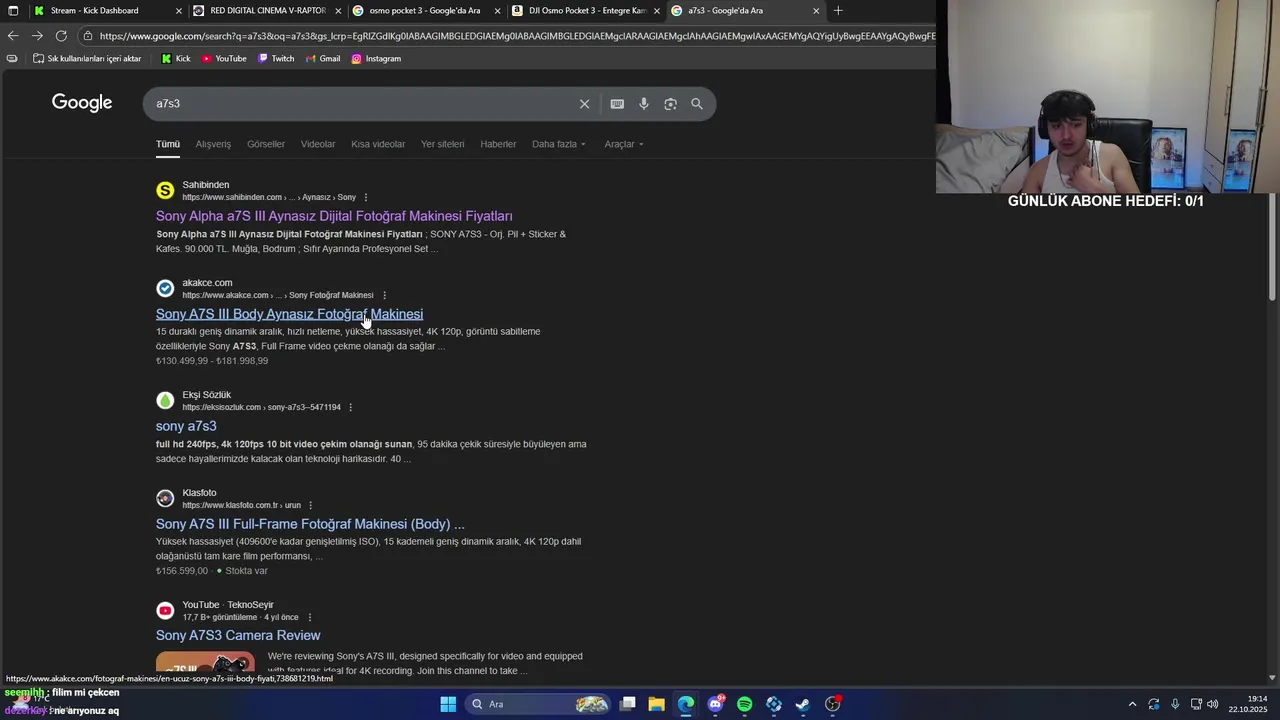This screenshot has height=720, width=1280.
Task: Switch to Görseller results tab
Action: [266, 144]
